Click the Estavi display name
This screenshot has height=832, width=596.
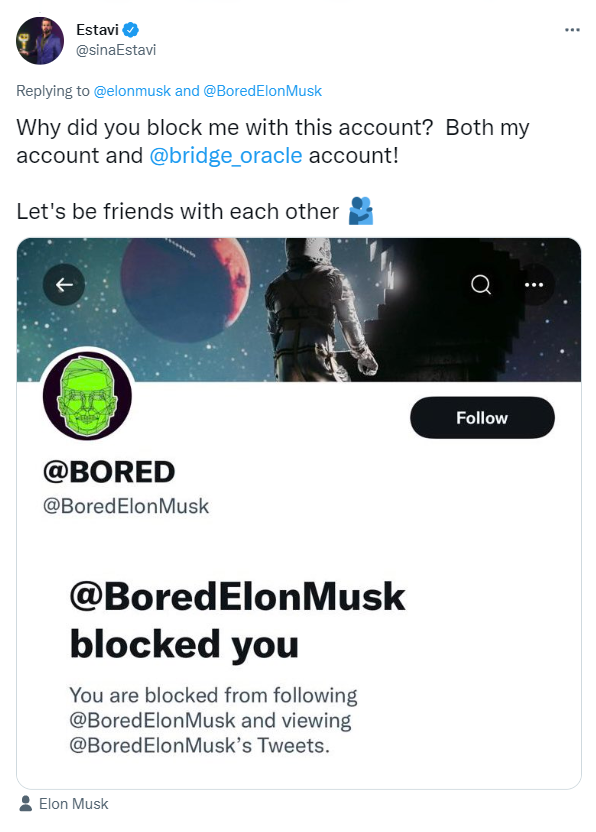[x=97, y=30]
